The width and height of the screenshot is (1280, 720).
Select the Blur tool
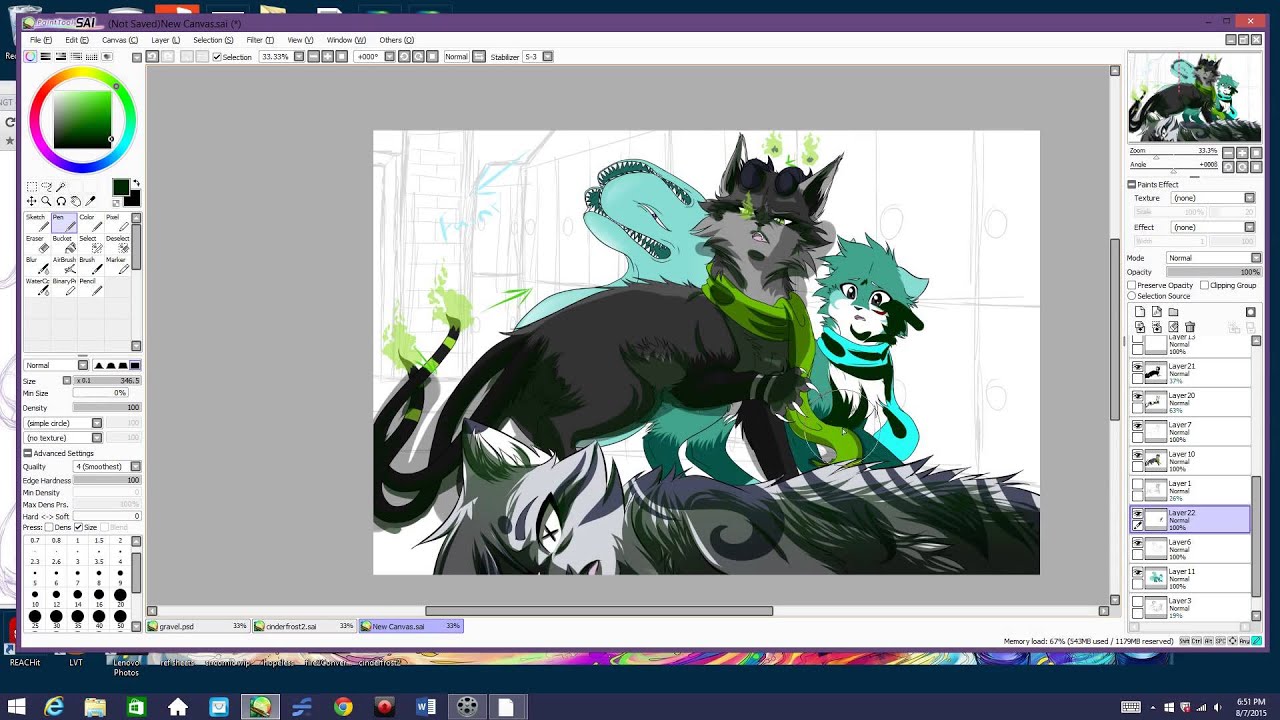pyautogui.click(x=37, y=265)
